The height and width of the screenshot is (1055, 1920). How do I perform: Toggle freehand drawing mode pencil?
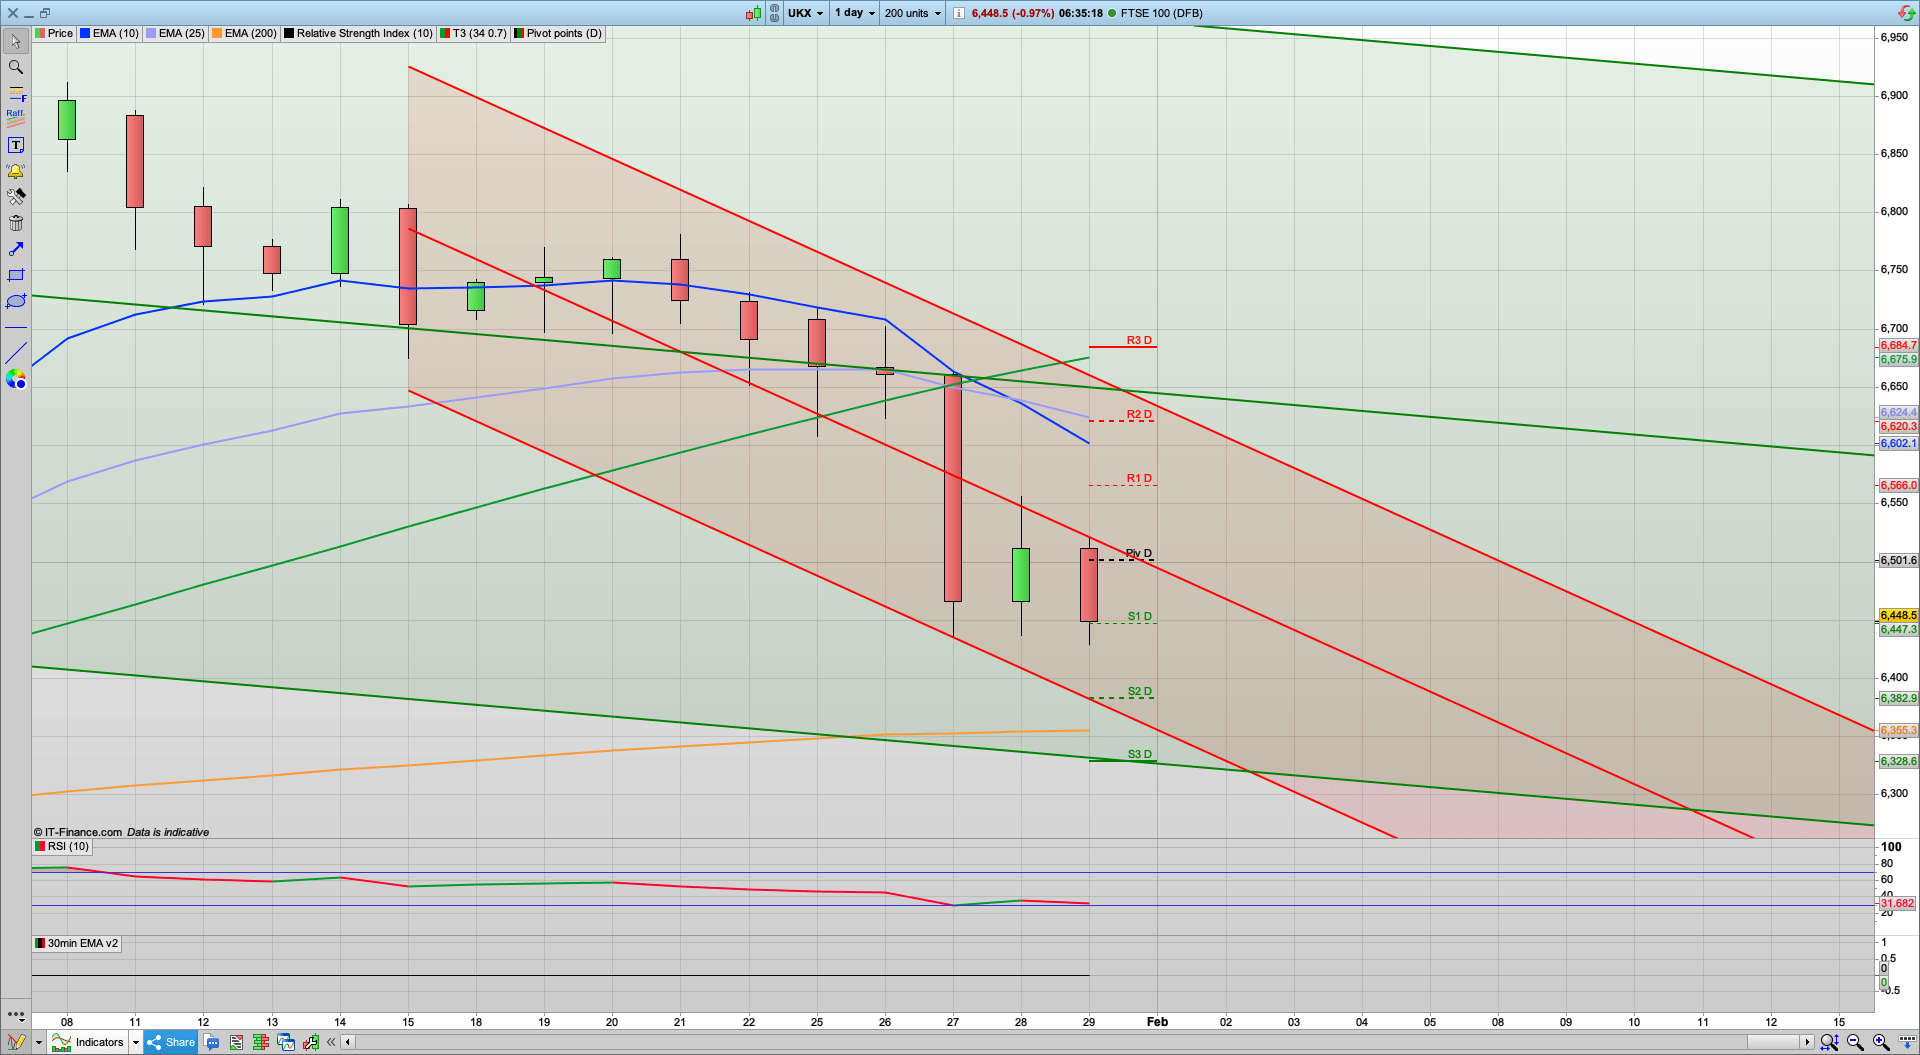pos(17,1042)
